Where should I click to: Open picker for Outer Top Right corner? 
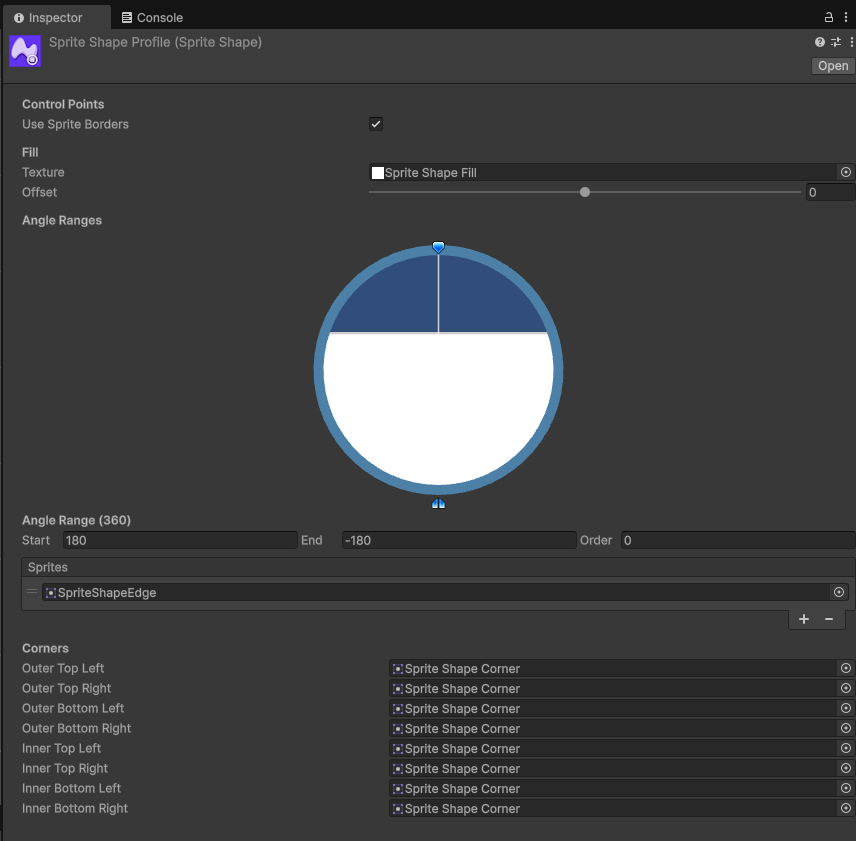[846, 689]
